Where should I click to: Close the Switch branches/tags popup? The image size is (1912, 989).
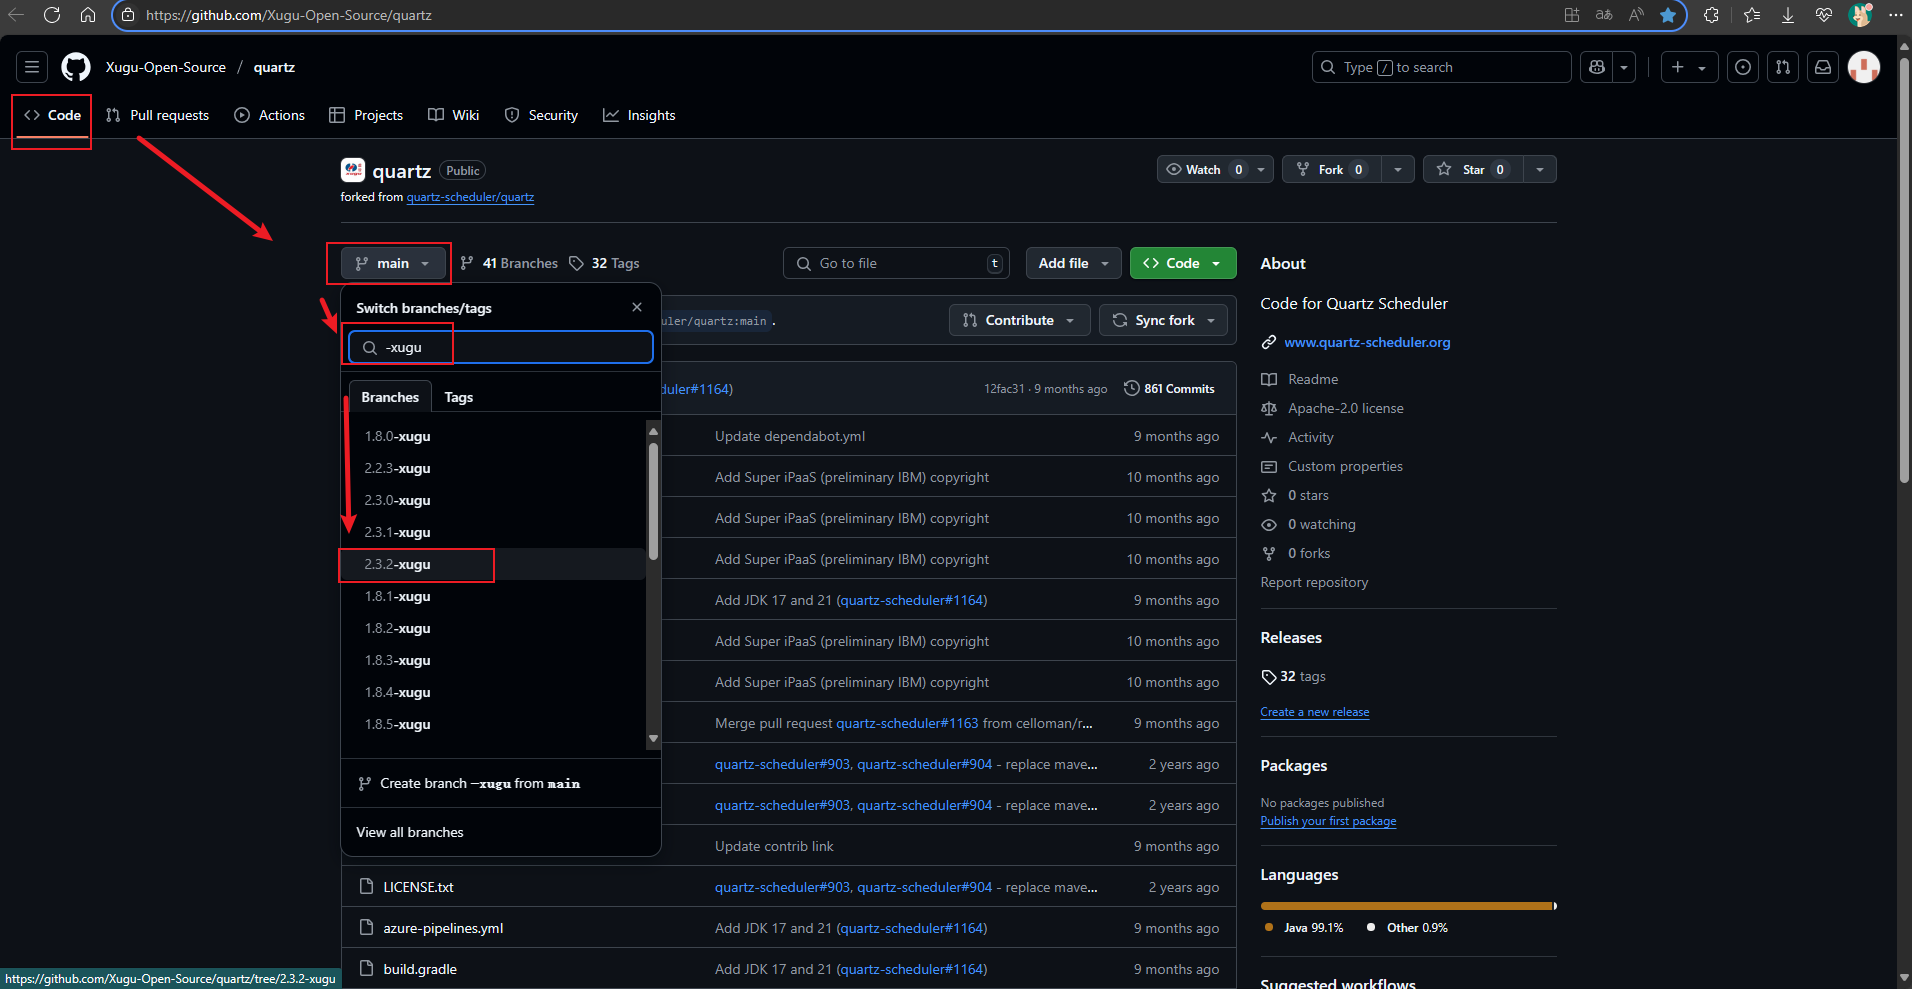point(637,307)
